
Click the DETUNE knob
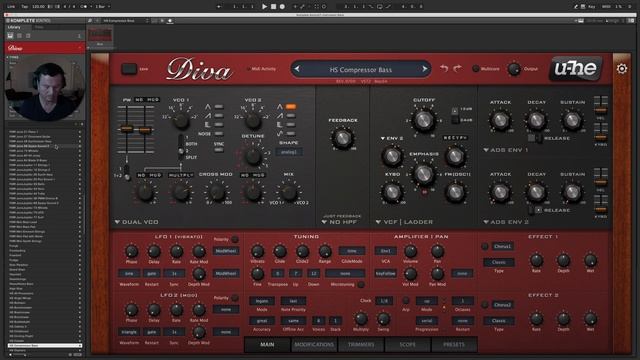tap(253, 156)
